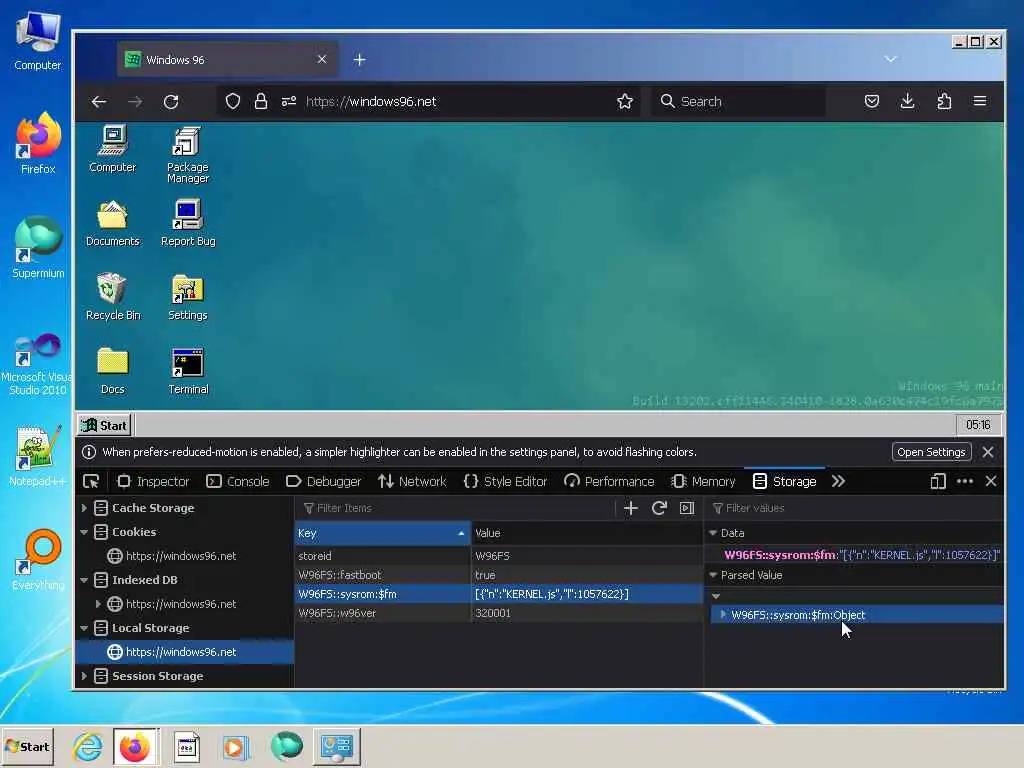Select the W96FS::w96ver row
Screen dimensions: 1024x768
[499, 613]
